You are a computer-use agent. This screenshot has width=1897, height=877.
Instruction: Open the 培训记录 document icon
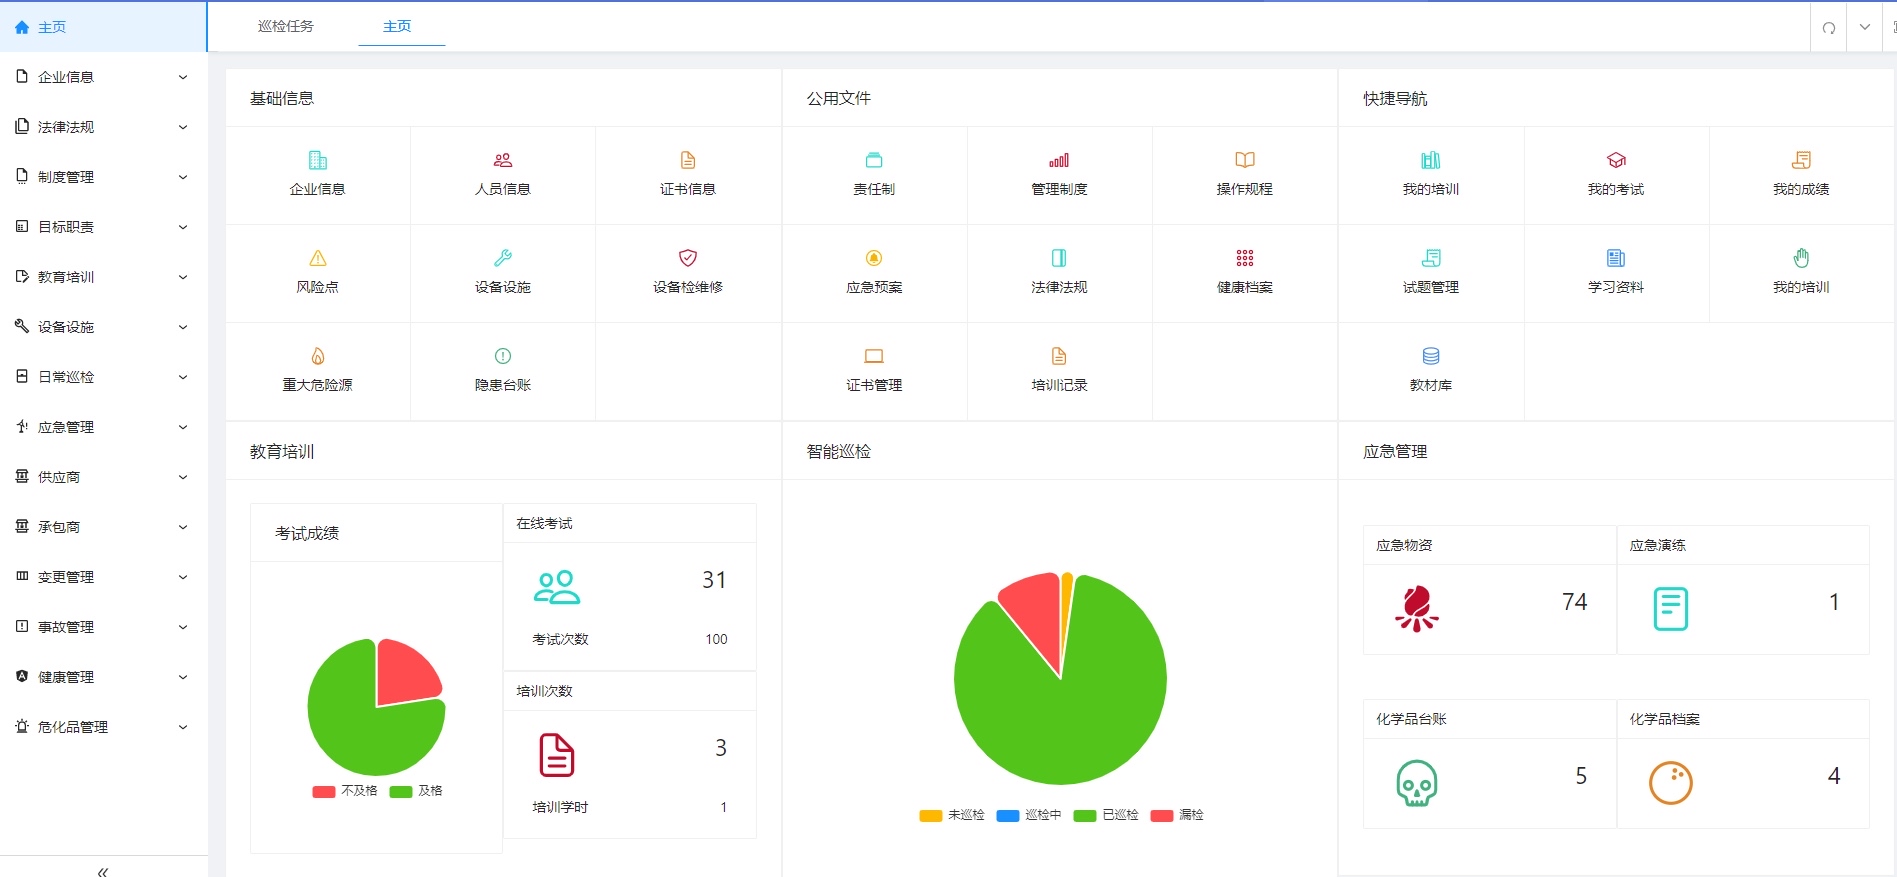(x=1059, y=356)
